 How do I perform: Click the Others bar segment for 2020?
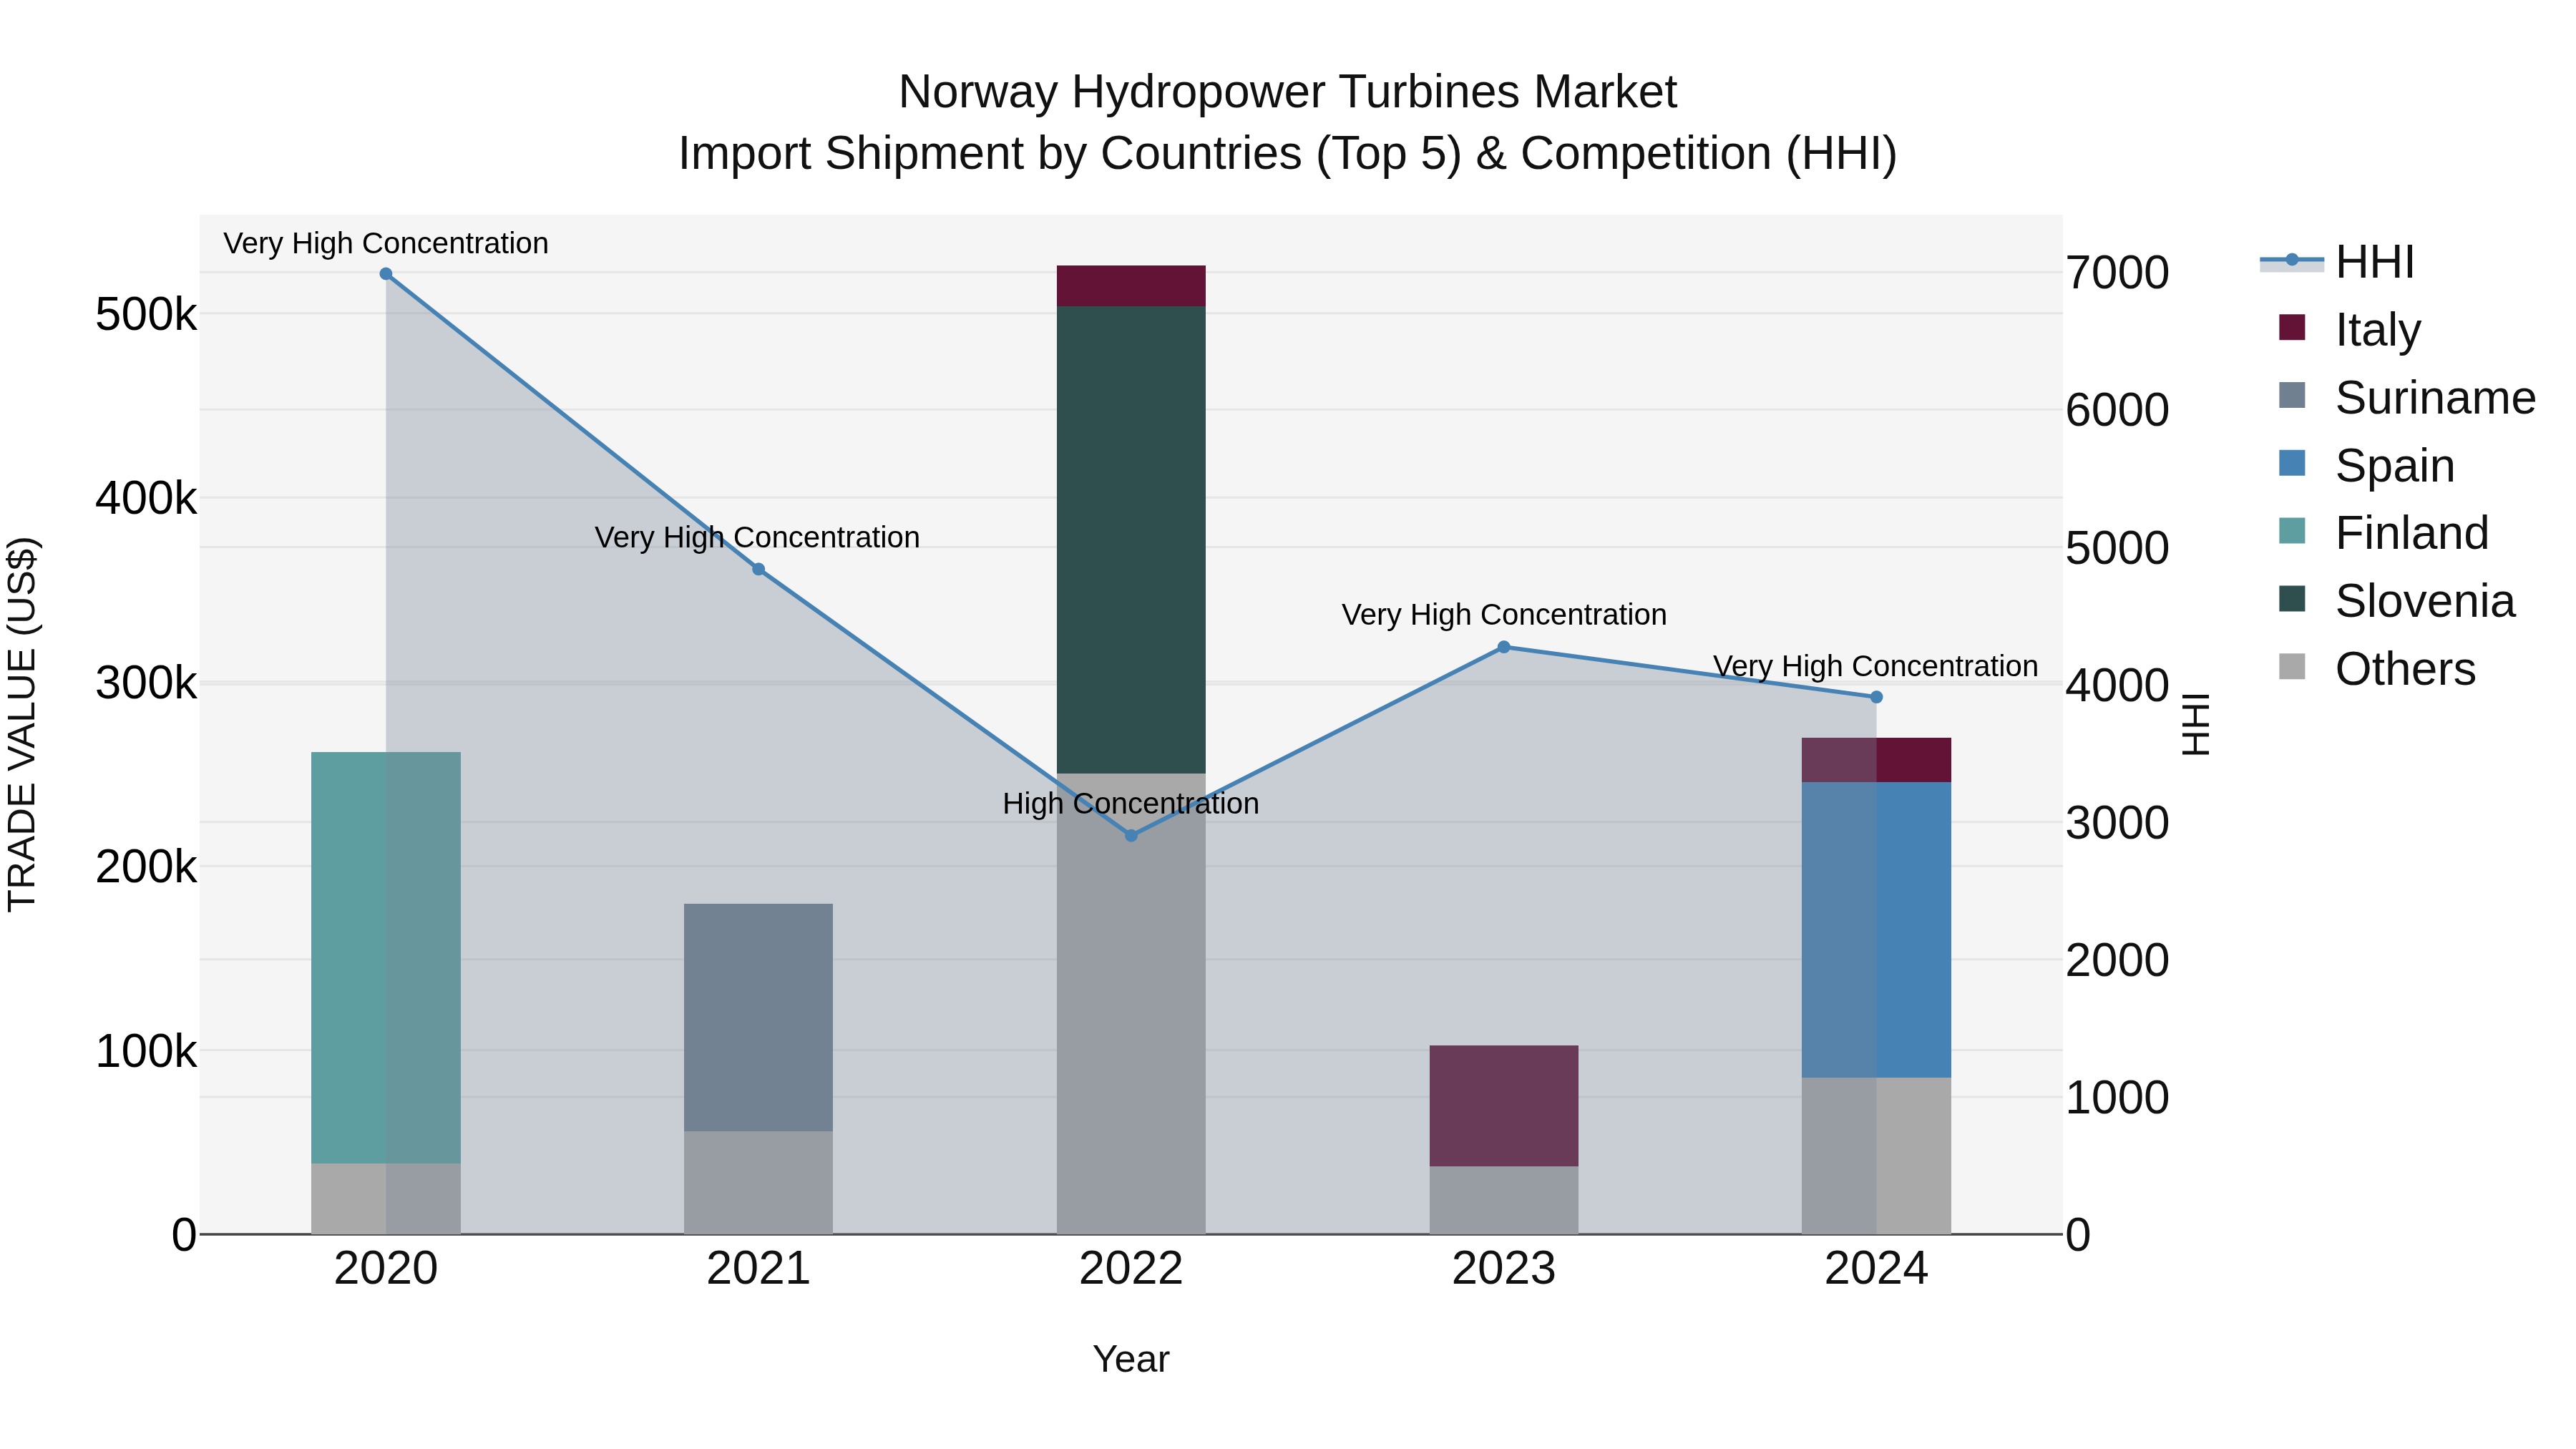[386, 1198]
